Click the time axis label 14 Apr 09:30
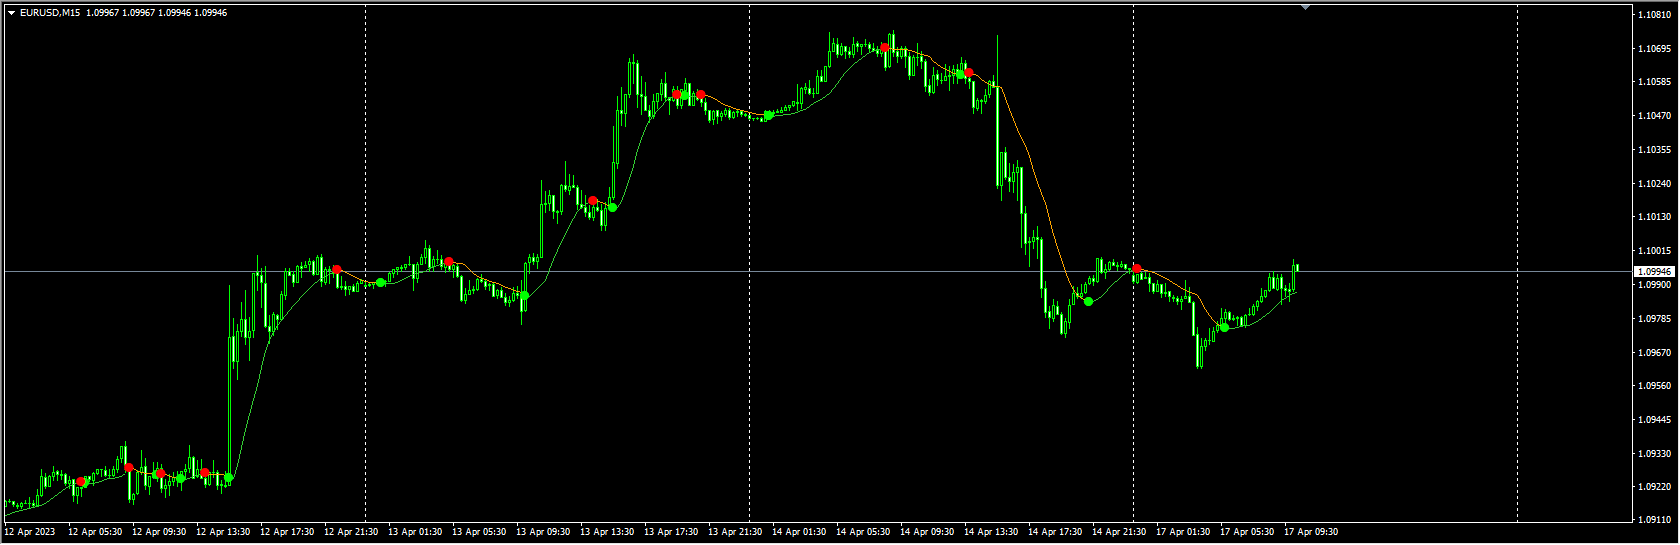This screenshot has height=545, width=1680. coord(927,532)
